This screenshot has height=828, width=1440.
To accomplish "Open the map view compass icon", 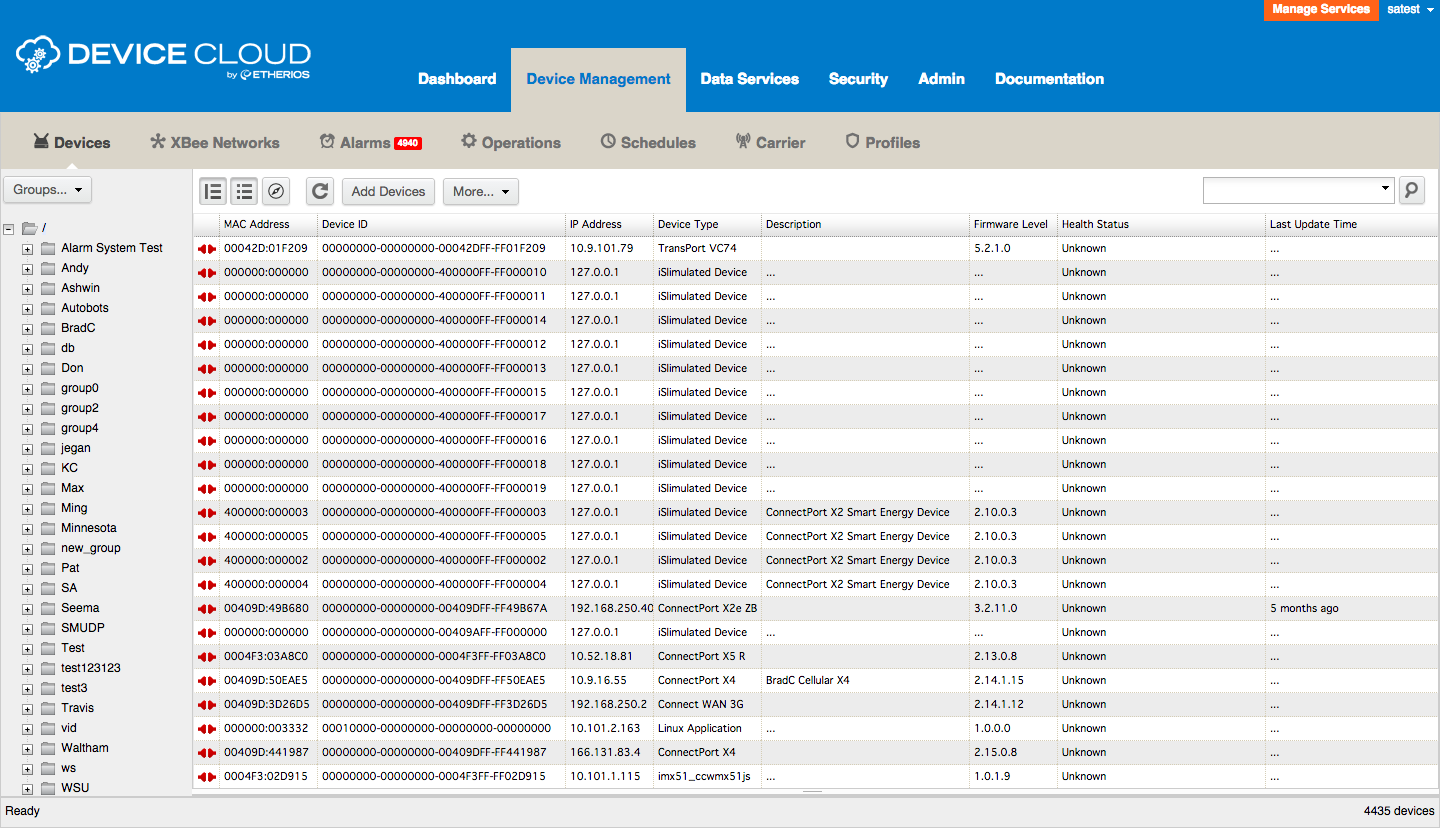I will pyautogui.click(x=277, y=191).
